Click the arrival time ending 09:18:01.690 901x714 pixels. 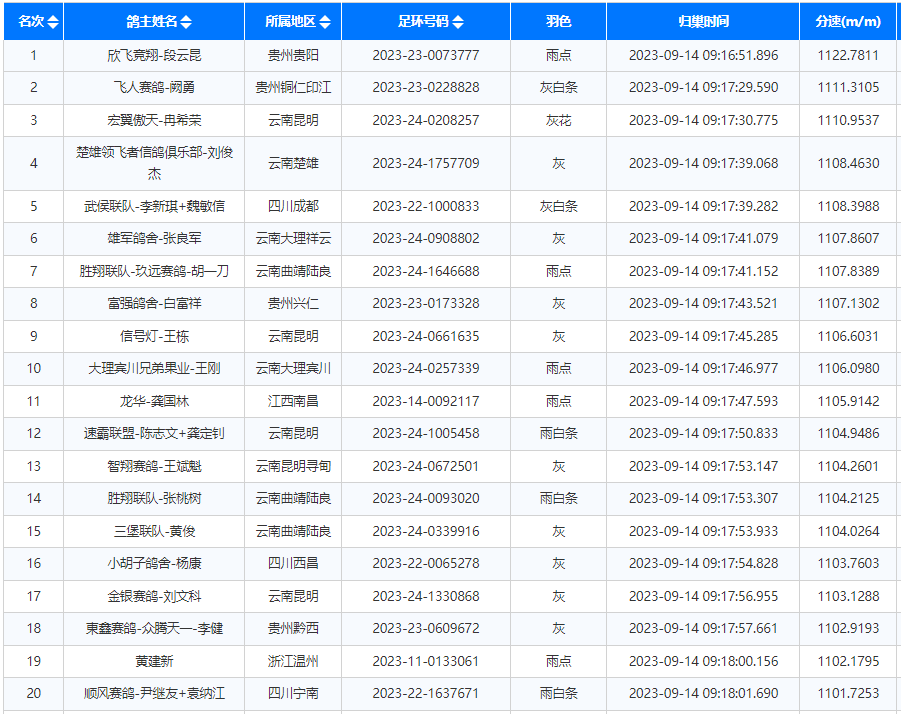(x=703, y=693)
